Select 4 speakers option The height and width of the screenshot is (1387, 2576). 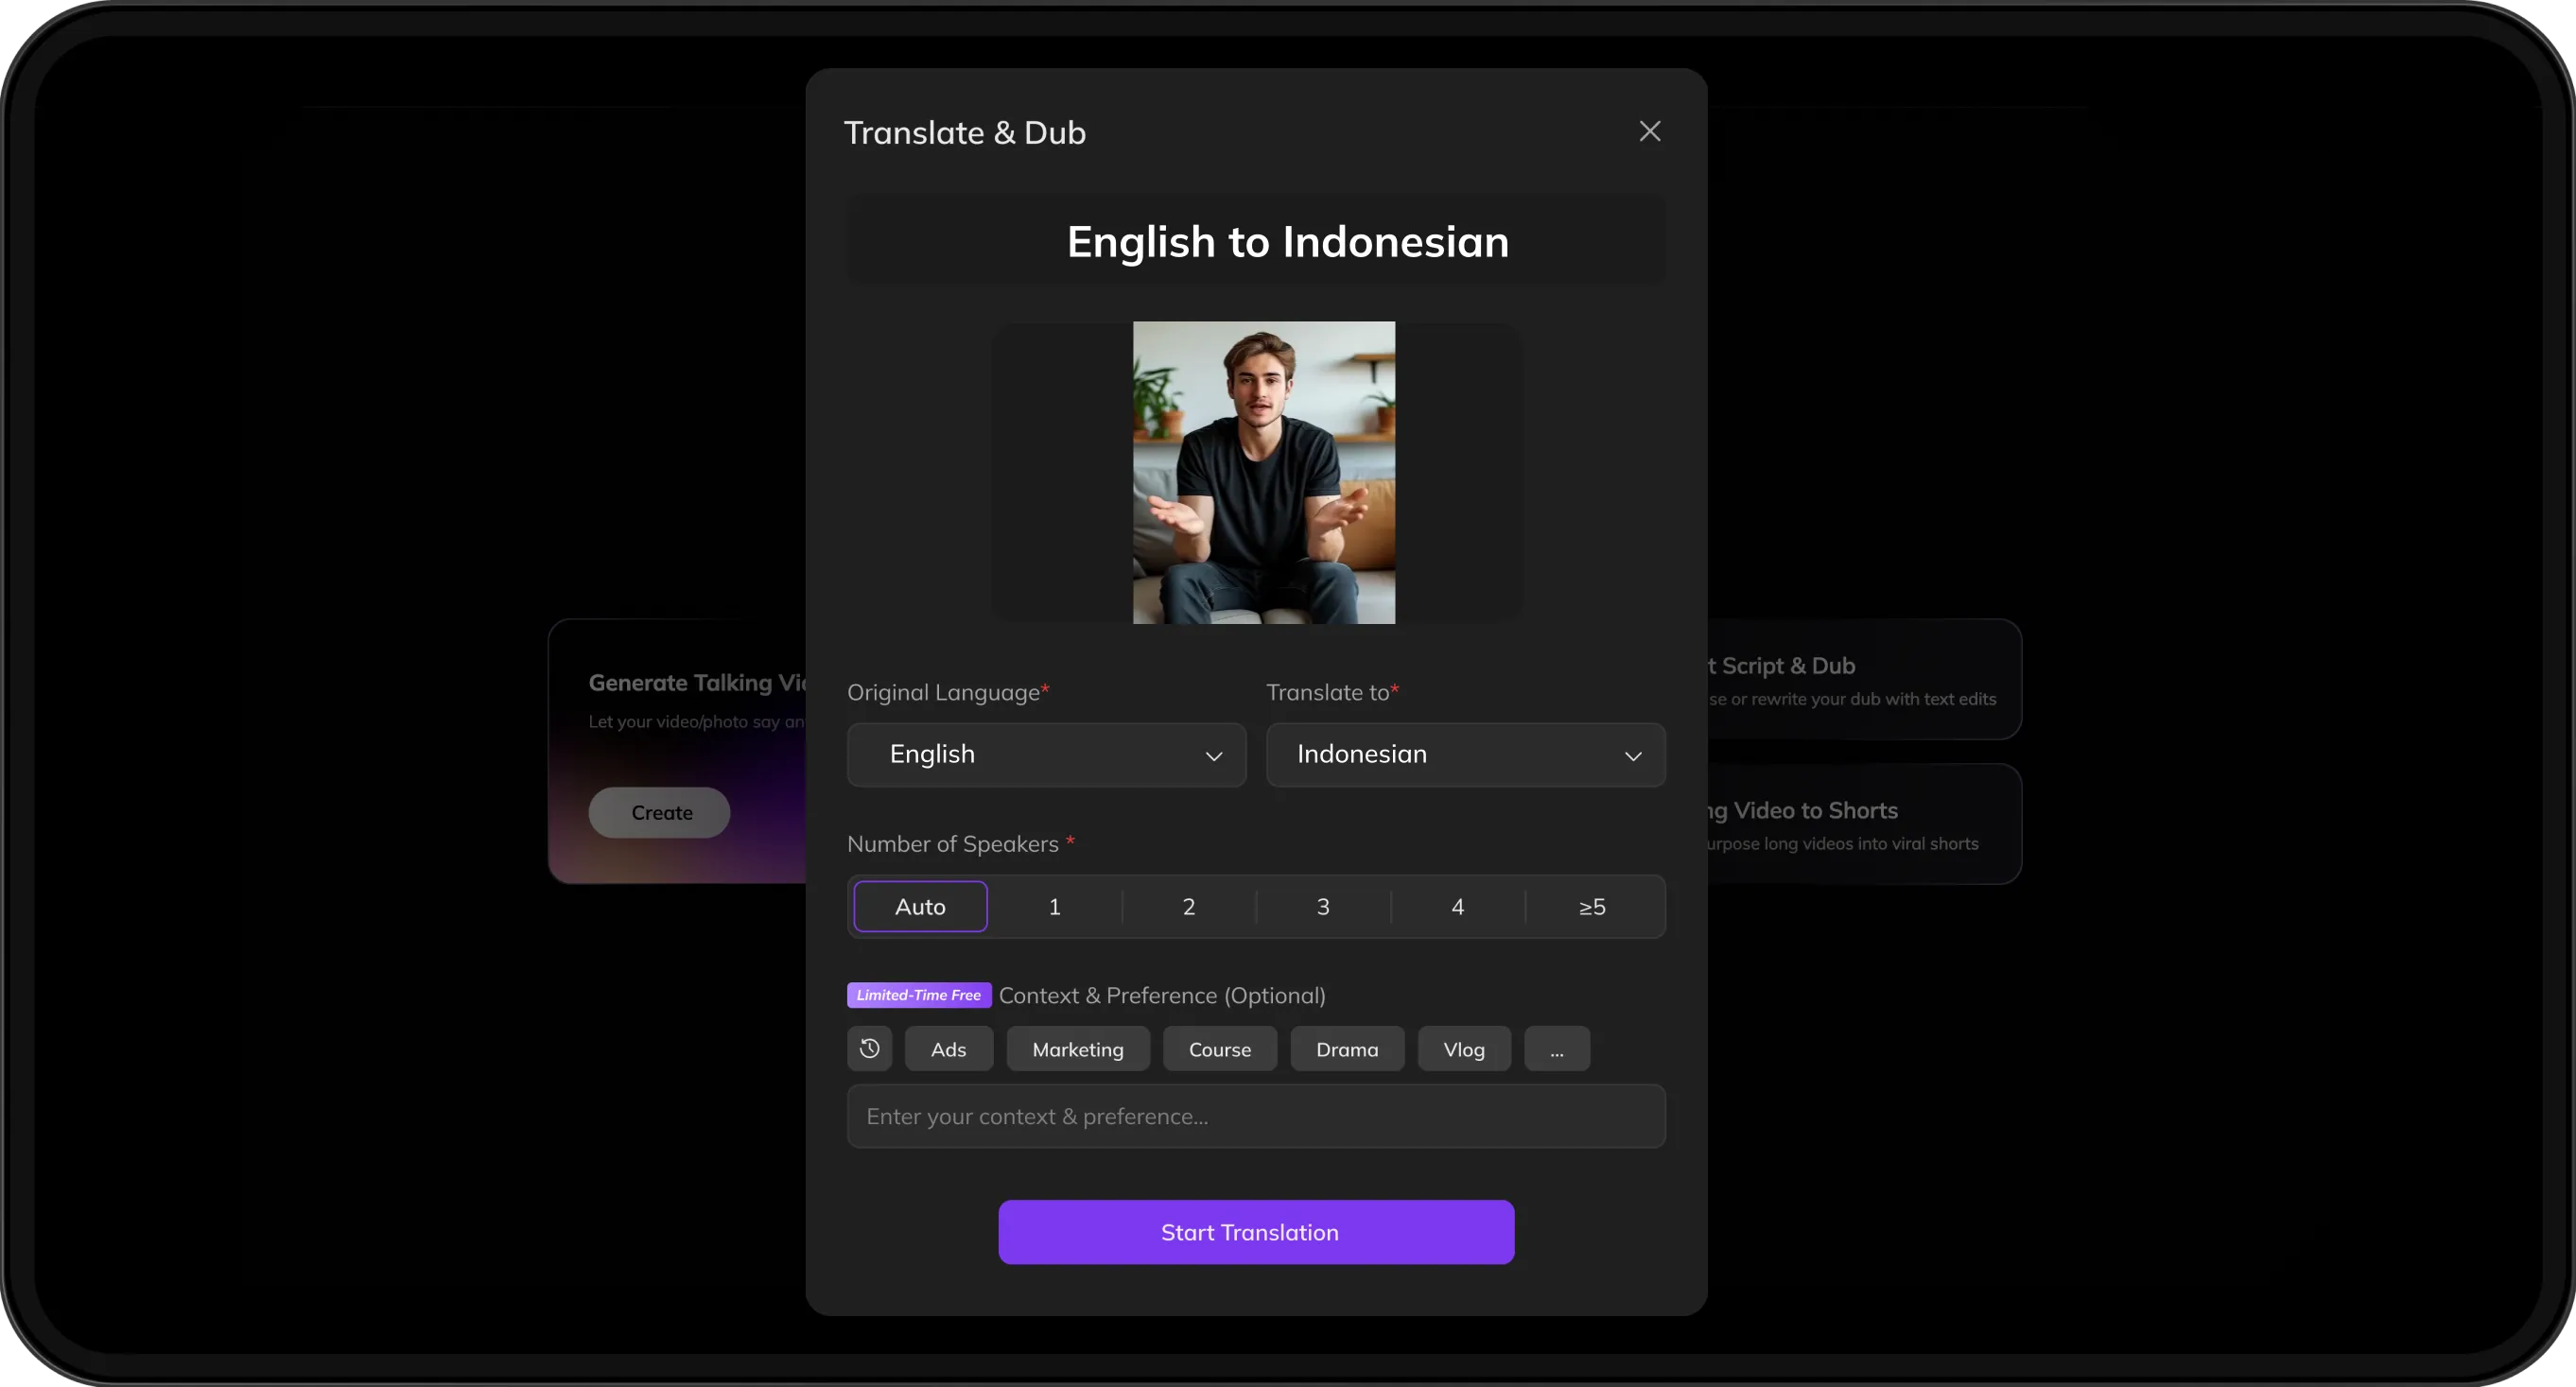[x=1457, y=906]
